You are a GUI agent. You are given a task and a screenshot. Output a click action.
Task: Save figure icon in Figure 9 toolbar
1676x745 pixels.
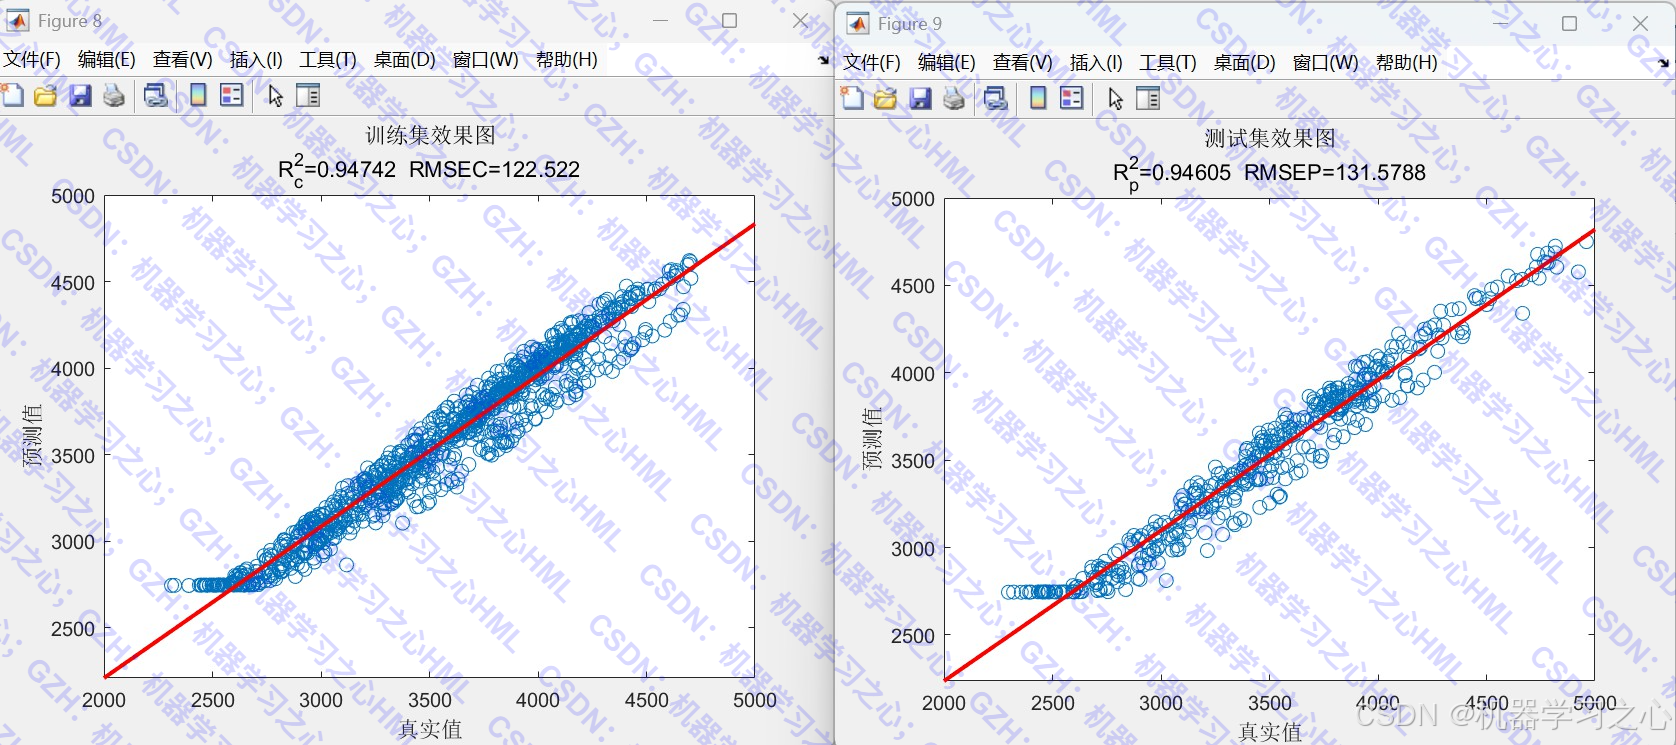[x=920, y=98]
